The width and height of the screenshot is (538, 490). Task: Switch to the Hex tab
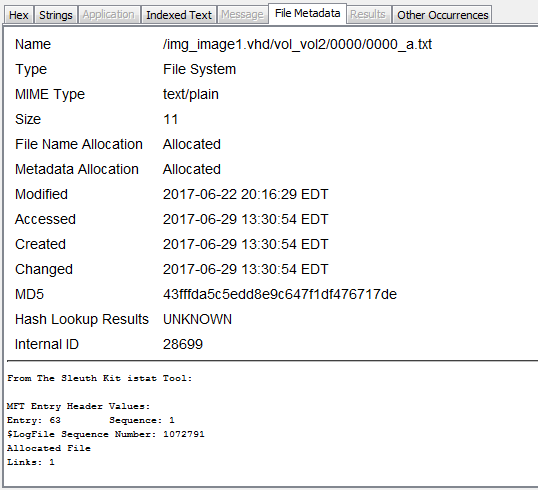pyautogui.click(x=19, y=15)
